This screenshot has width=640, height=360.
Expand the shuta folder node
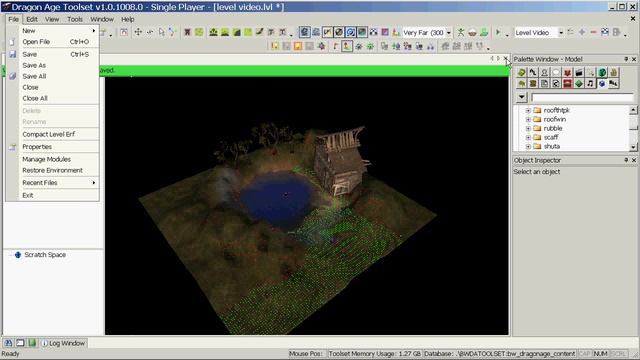[528, 146]
